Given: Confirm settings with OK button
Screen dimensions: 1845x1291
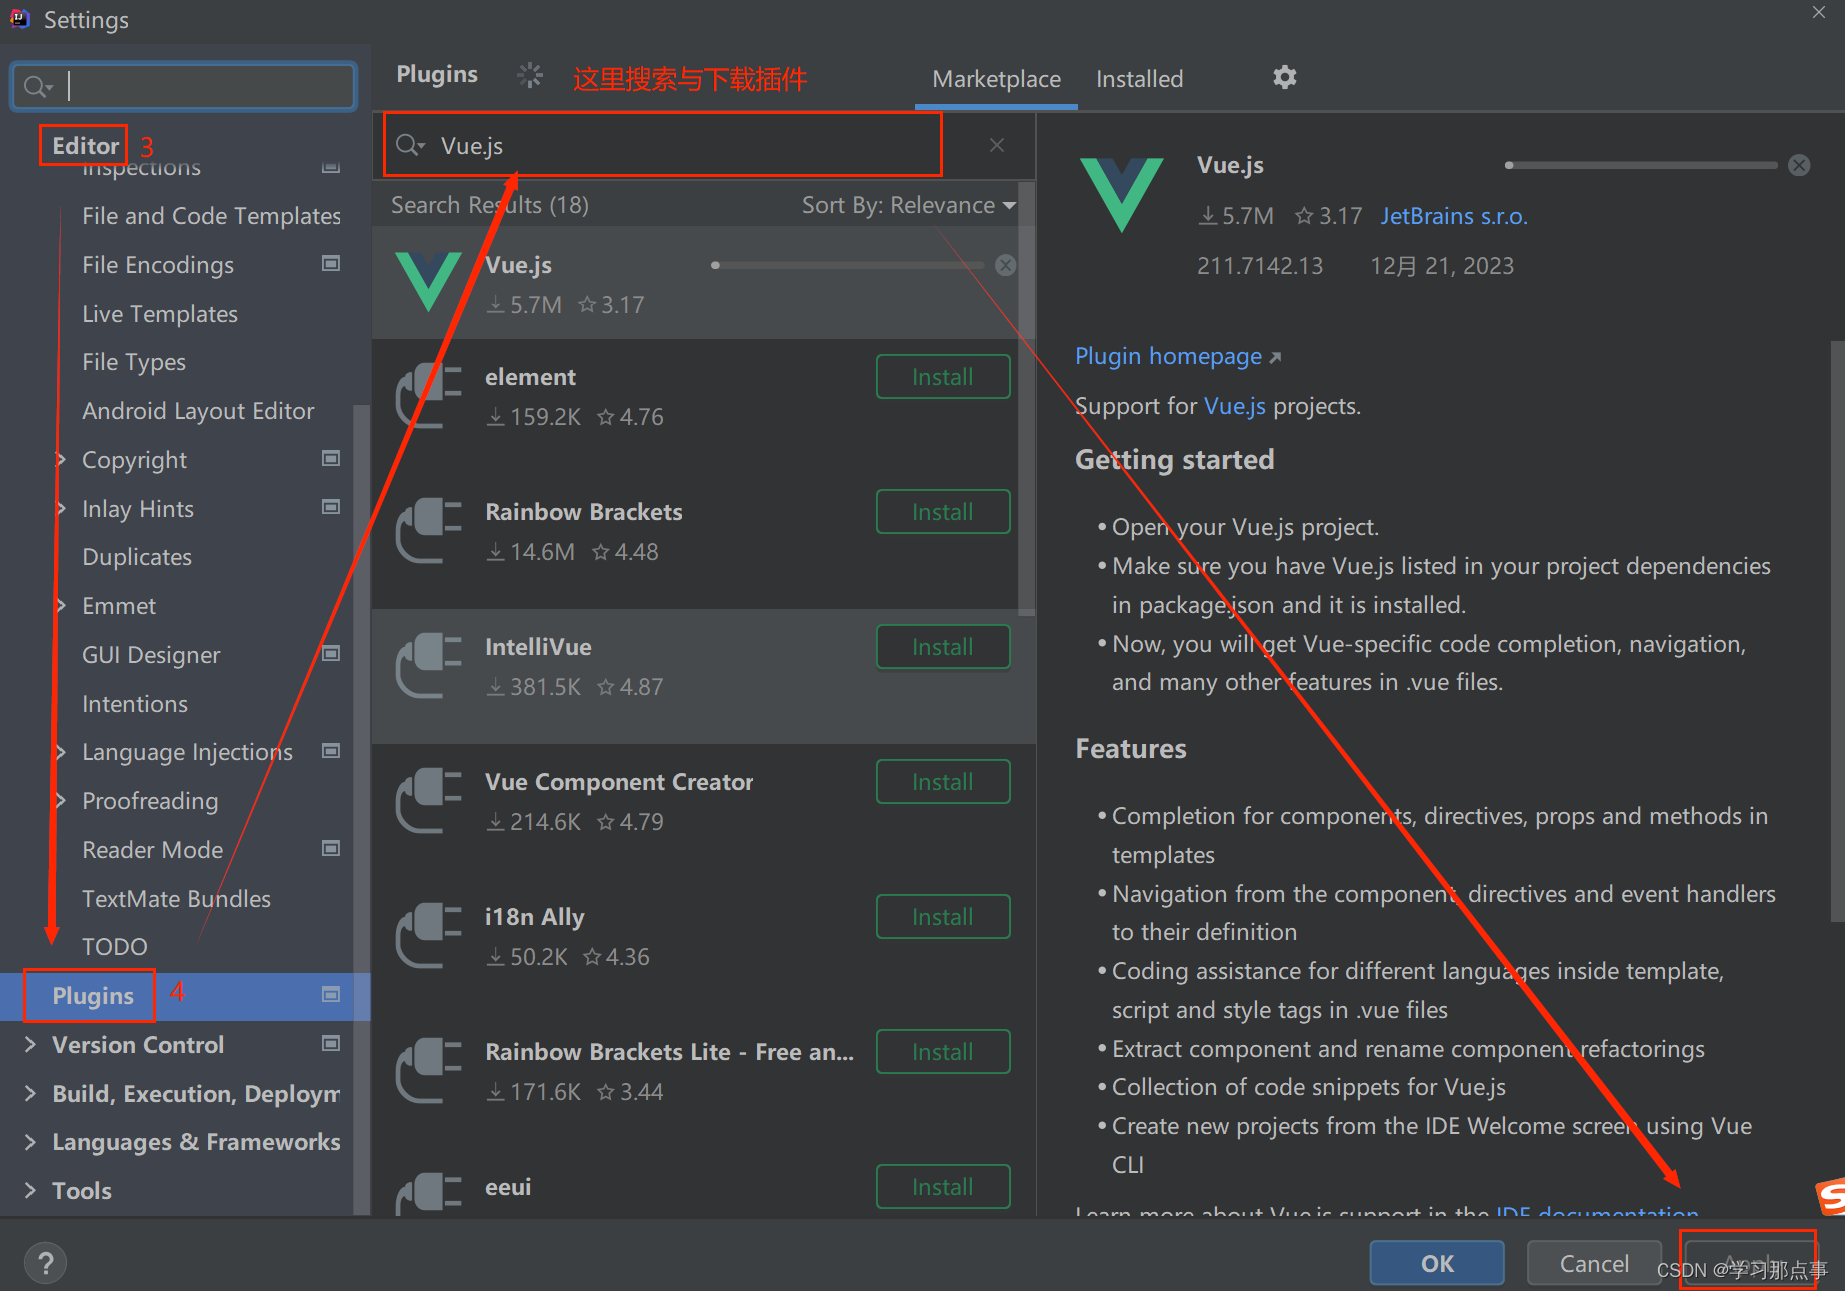Looking at the screenshot, I should click(x=1437, y=1263).
